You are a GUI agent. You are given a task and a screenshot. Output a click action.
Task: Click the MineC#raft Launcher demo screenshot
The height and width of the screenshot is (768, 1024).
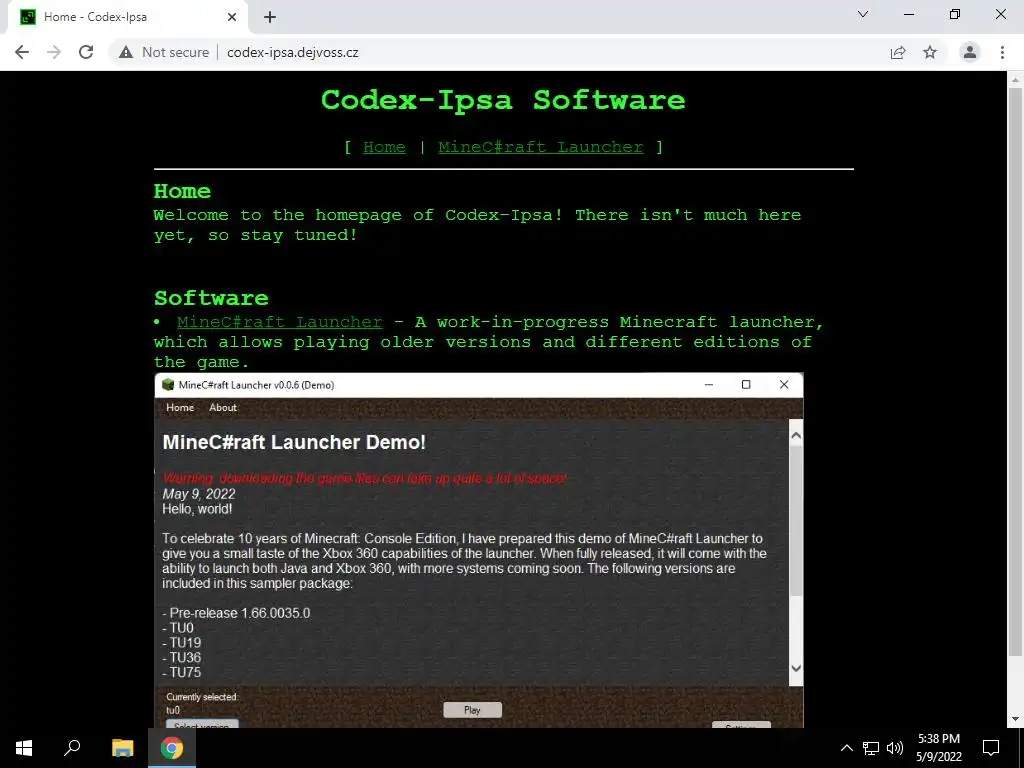[479, 550]
